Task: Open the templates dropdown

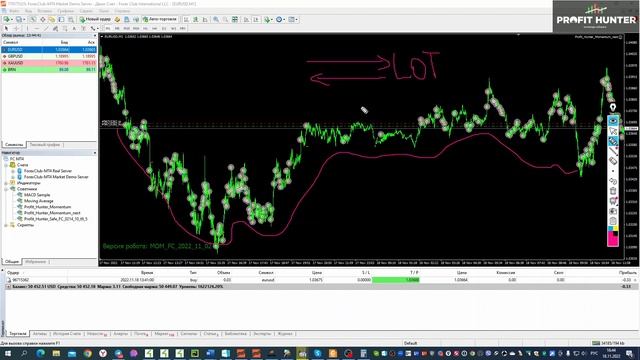Action: (293, 19)
